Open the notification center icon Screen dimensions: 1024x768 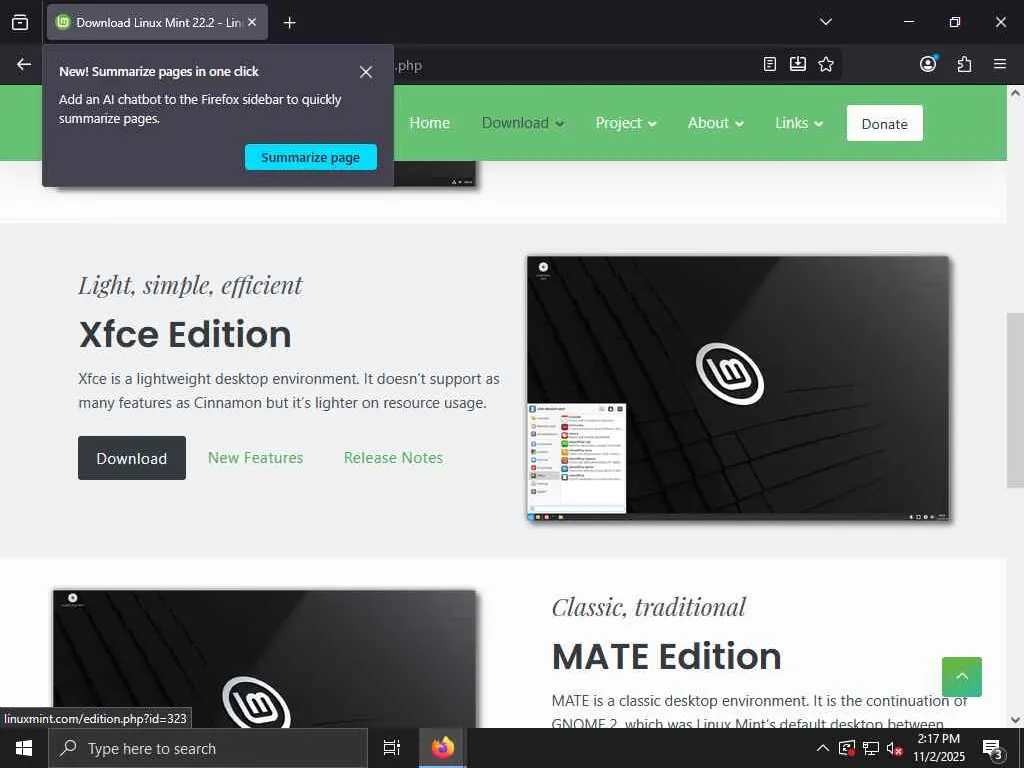(993, 748)
